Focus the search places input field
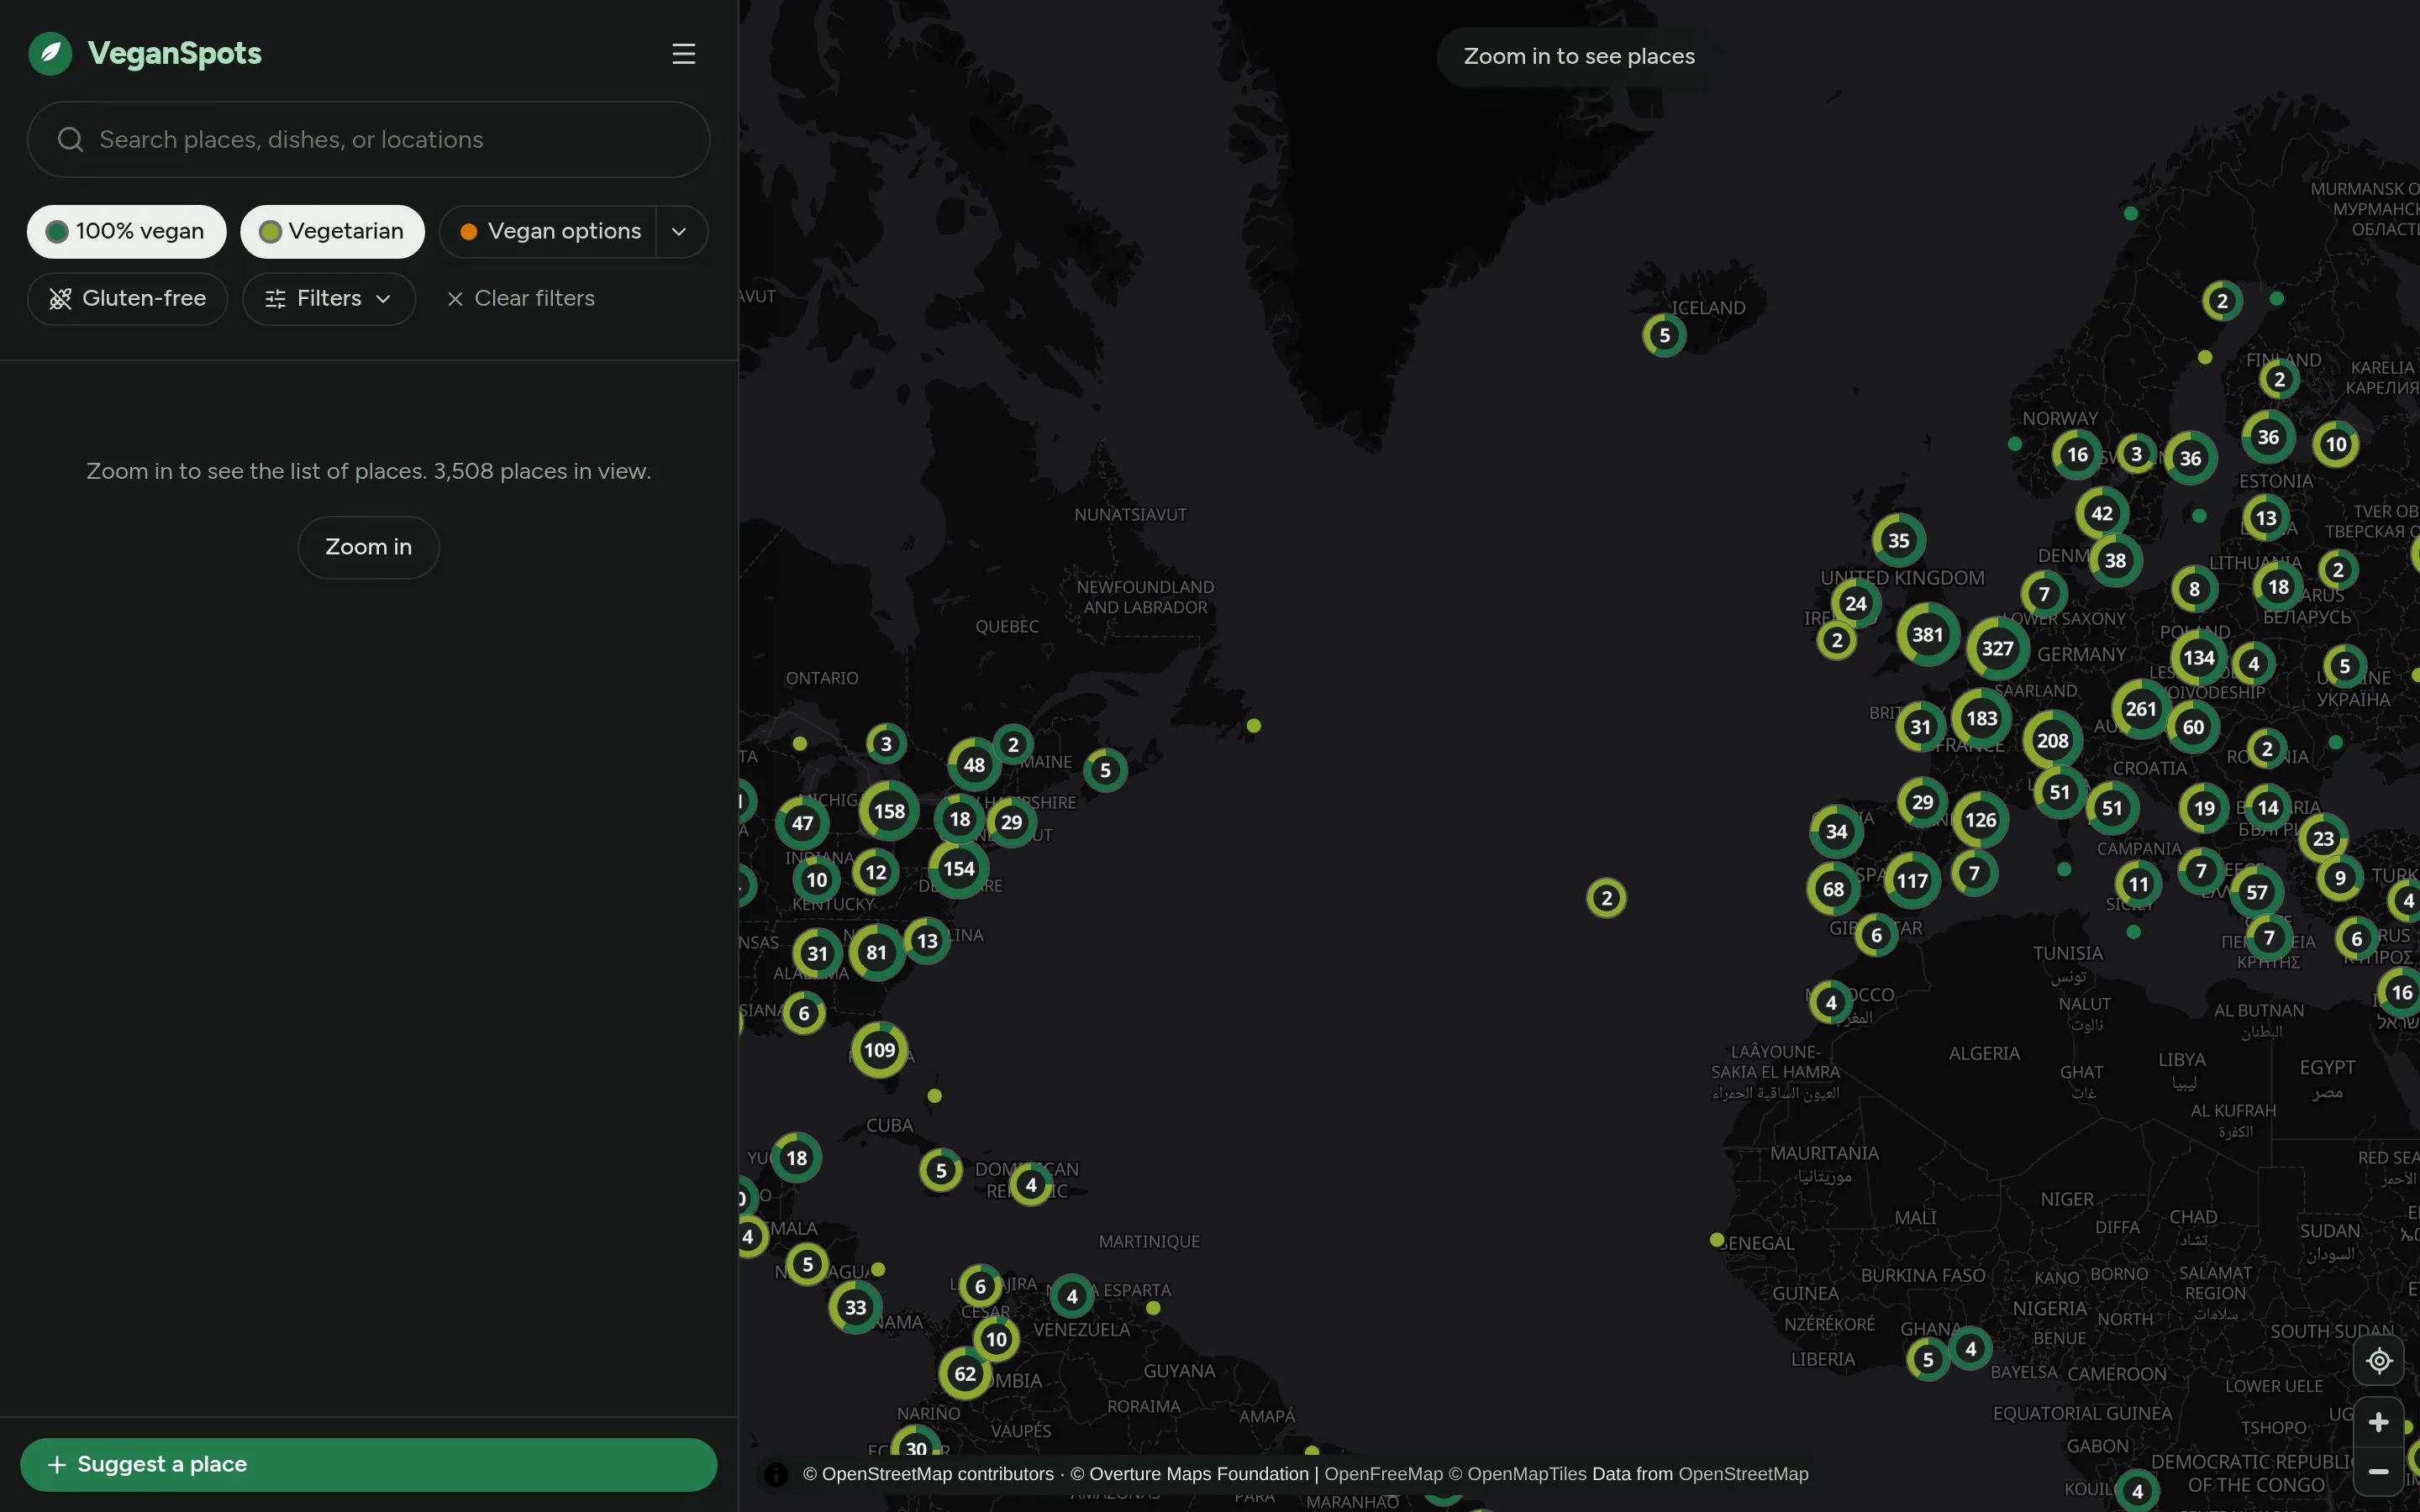 tap(368, 139)
